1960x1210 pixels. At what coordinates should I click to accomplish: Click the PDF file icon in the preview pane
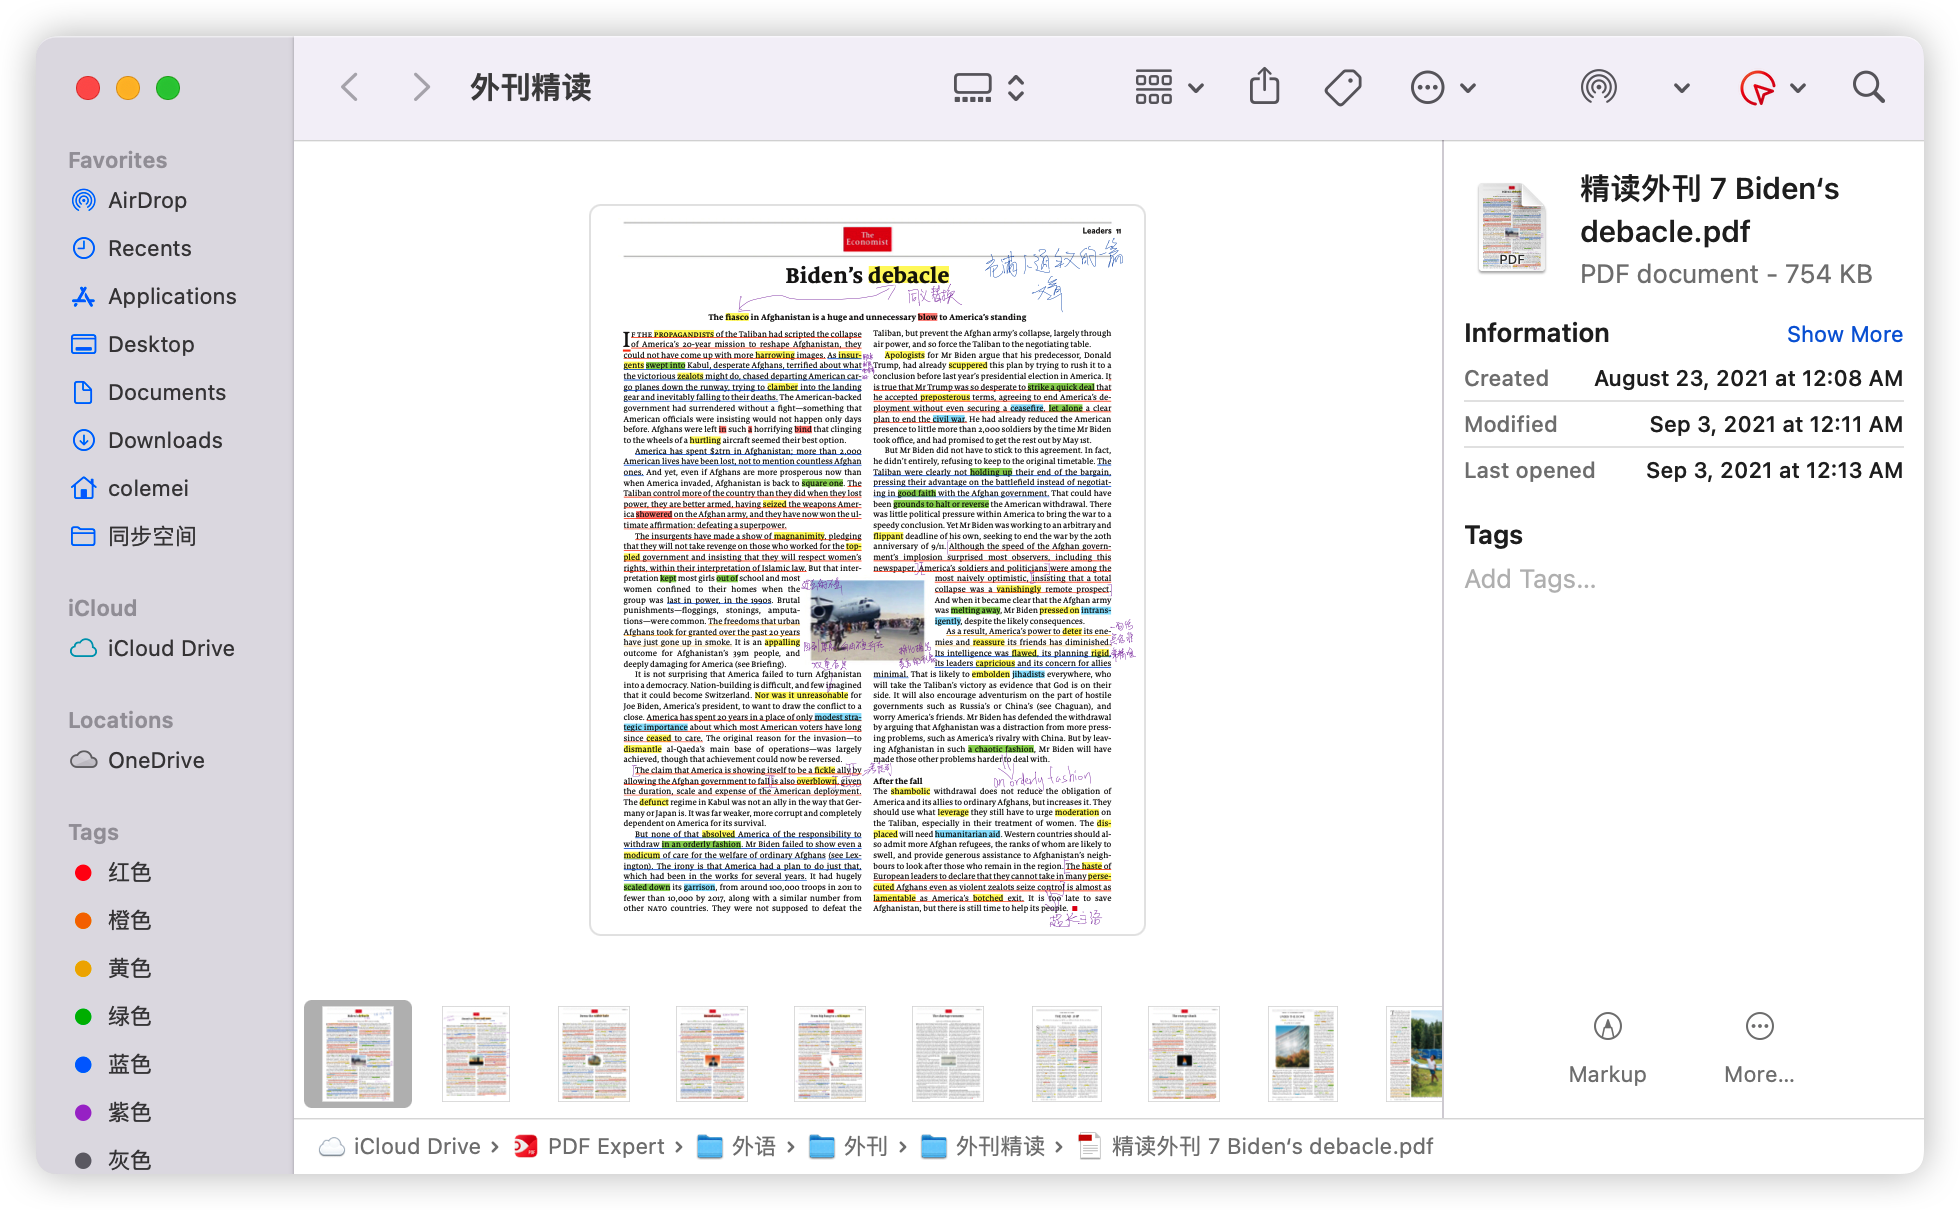tap(1512, 228)
